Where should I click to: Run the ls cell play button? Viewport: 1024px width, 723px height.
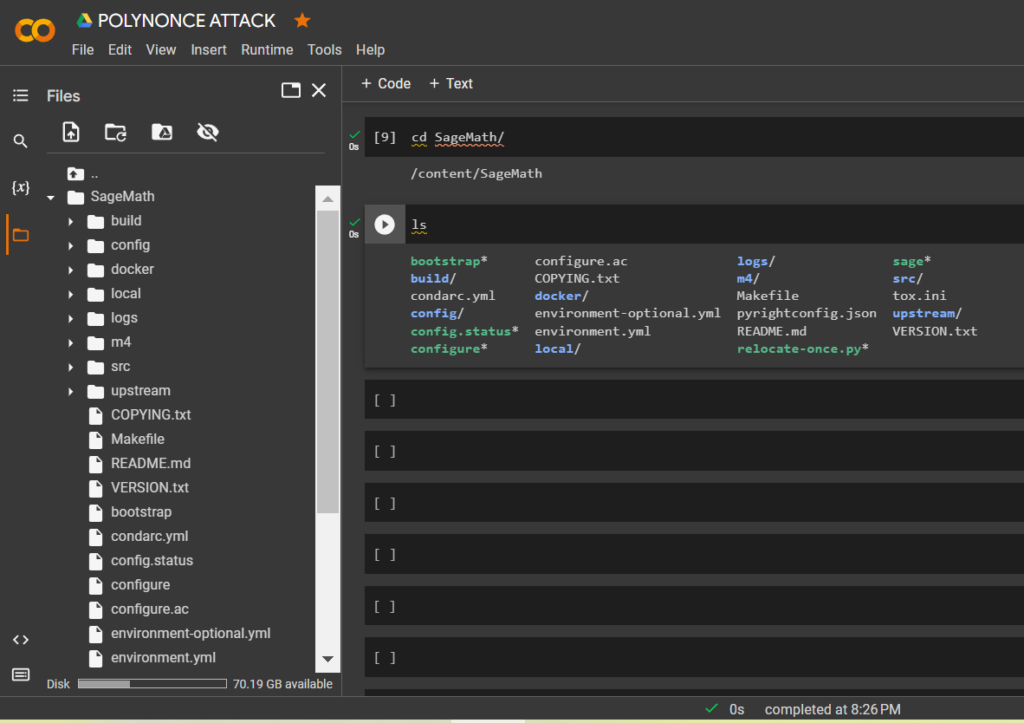pyautogui.click(x=385, y=225)
